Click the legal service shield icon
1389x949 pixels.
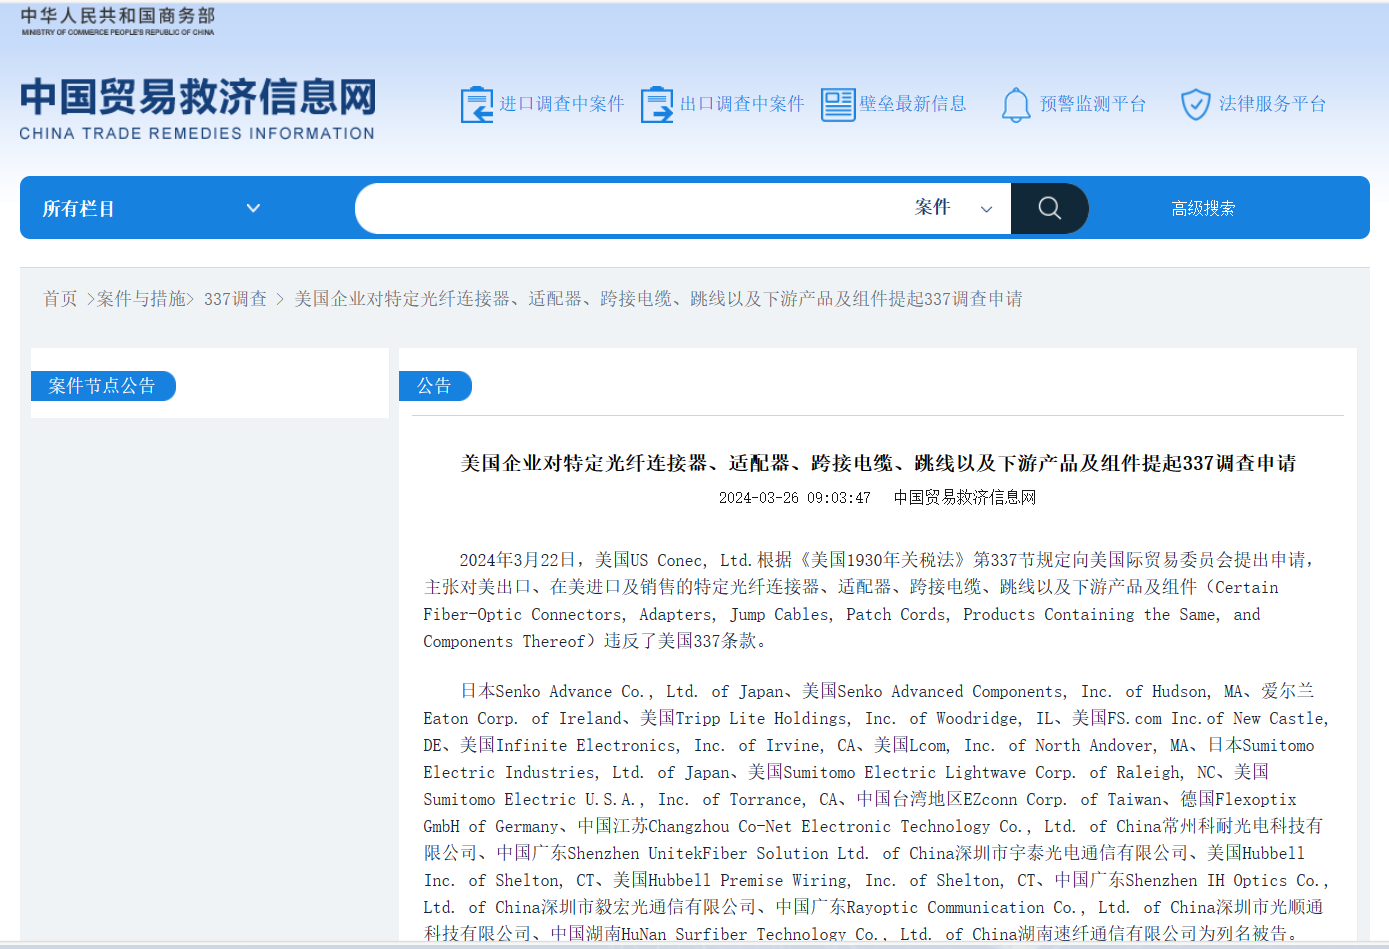coord(1196,104)
